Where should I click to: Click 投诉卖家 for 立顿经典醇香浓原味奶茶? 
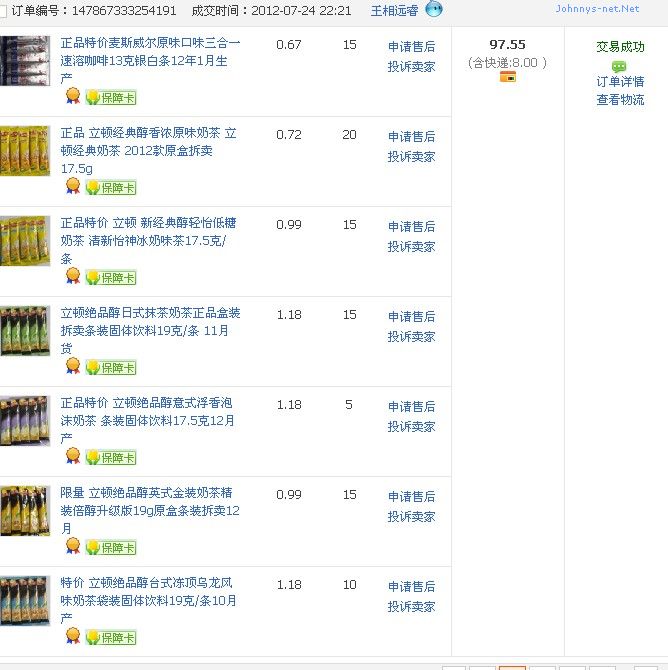(411, 157)
